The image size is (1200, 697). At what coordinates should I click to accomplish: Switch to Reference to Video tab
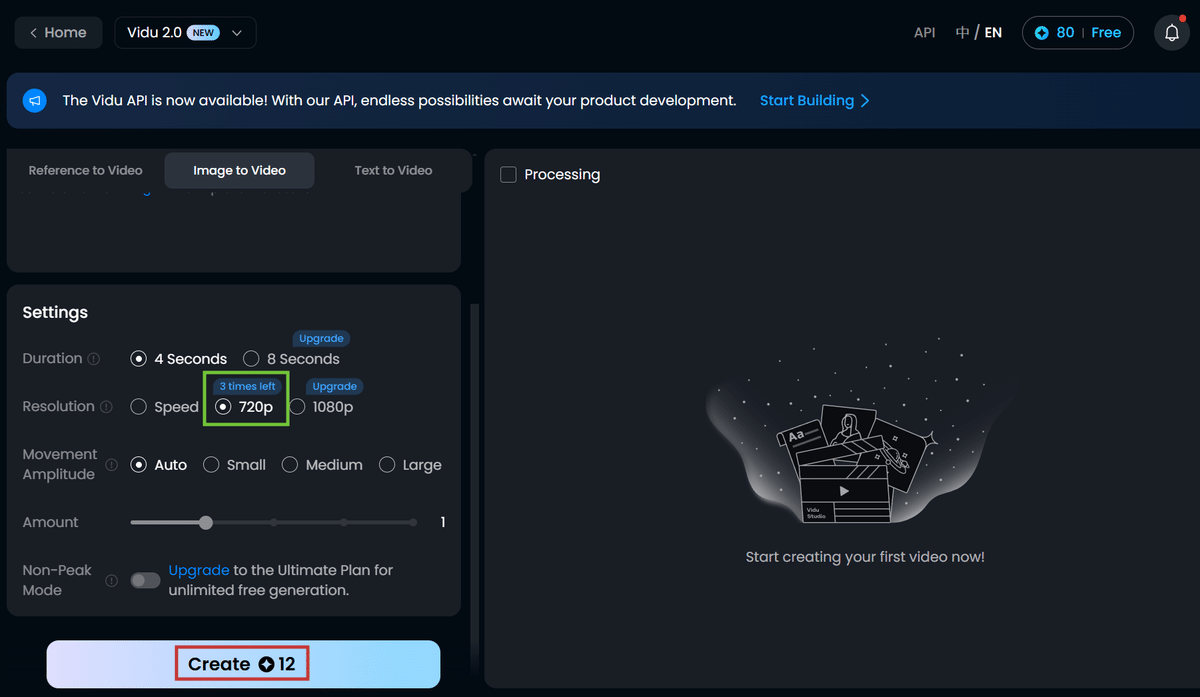pos(85,171)
